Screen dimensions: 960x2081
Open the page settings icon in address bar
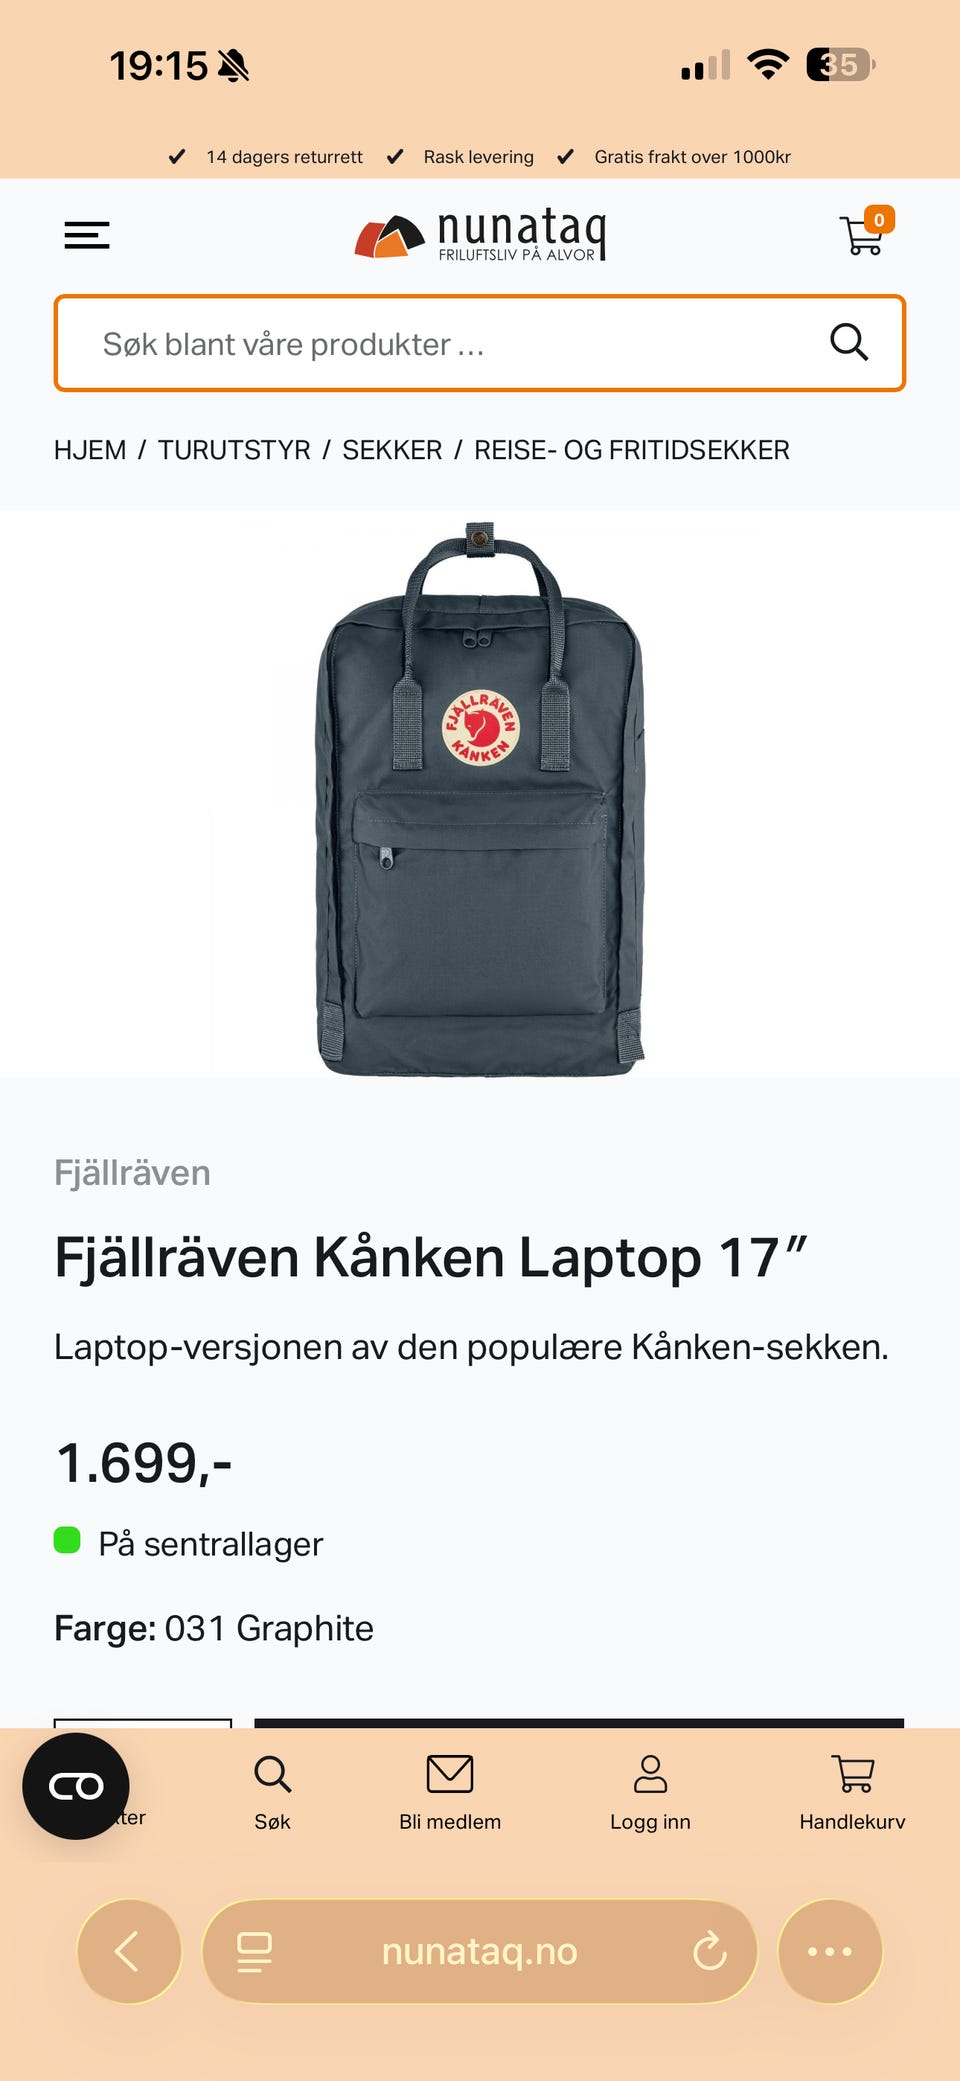[254, 1951]
